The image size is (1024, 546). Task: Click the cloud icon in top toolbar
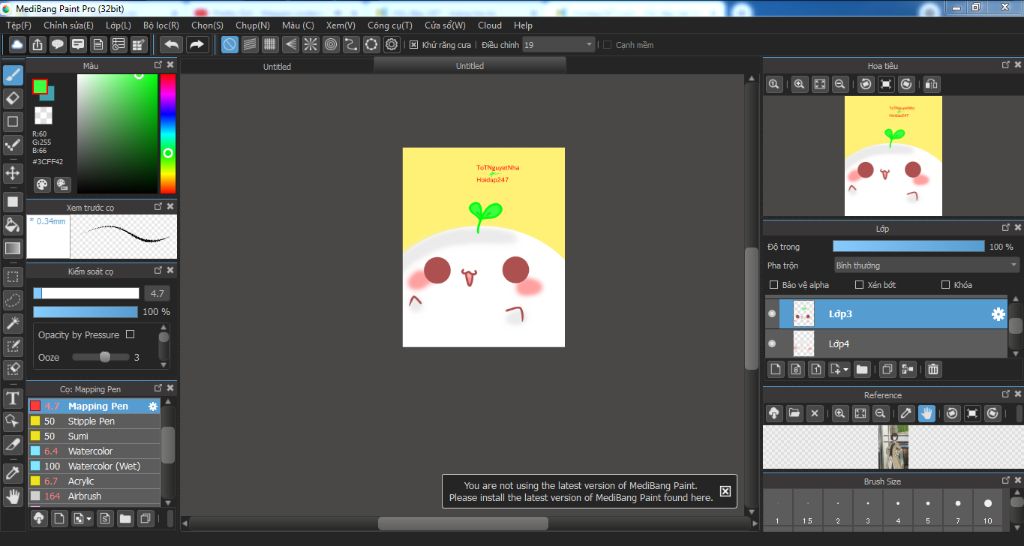click(x=17, y=44)
